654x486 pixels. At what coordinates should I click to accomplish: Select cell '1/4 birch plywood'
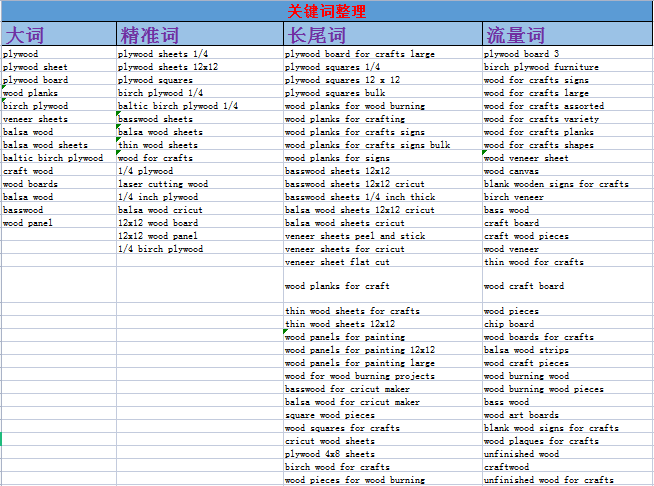click(200, 249)
